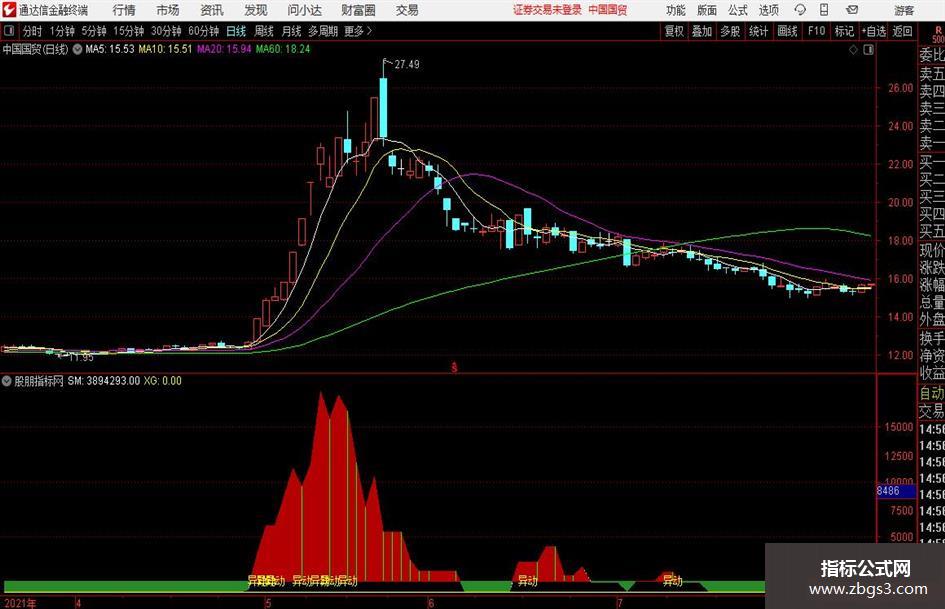Viewport: 945px width, 609px height.
Task: Add stock via +自选 button
Action: coord(874,31)
